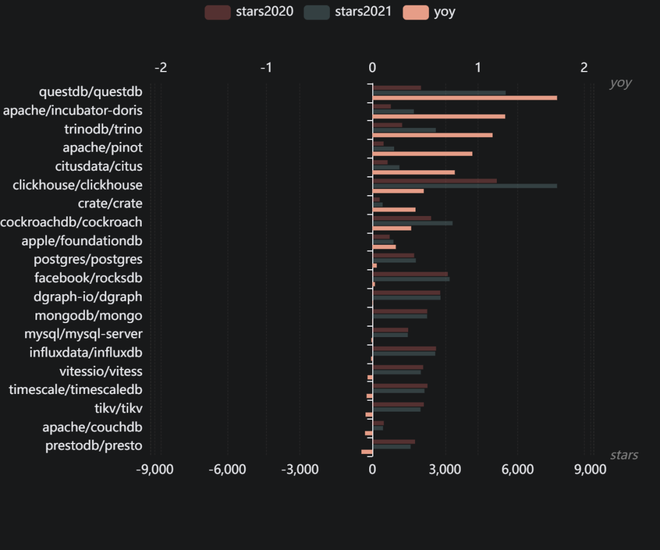Click the salmon yoy legend swatch
This screenshot has height=550, width=660.
(416, 12)
